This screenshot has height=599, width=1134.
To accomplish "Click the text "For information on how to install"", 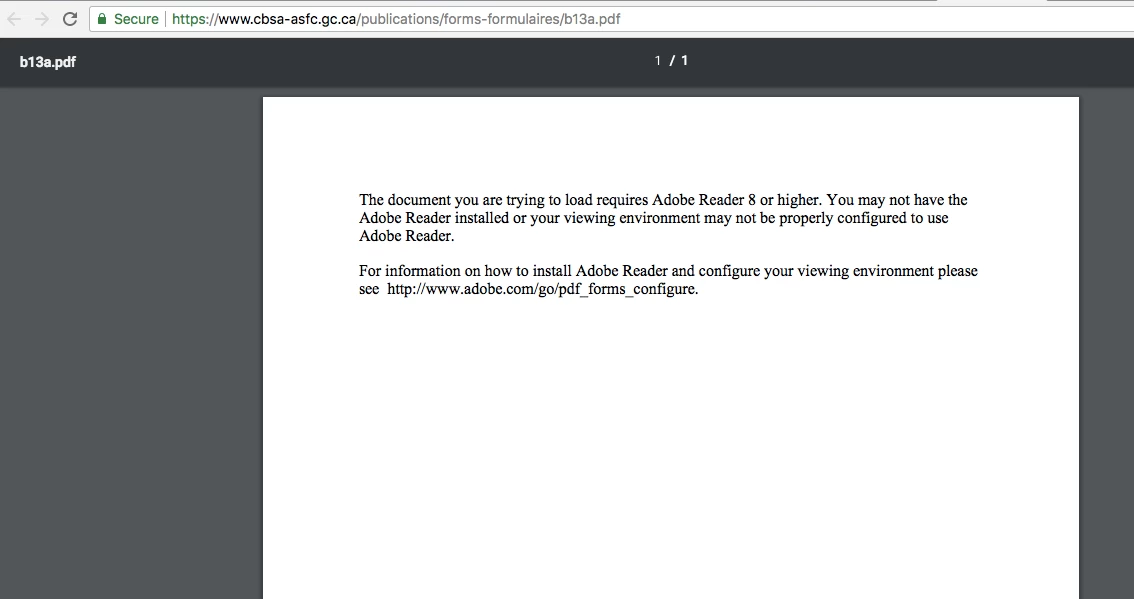I will point(465,271).
